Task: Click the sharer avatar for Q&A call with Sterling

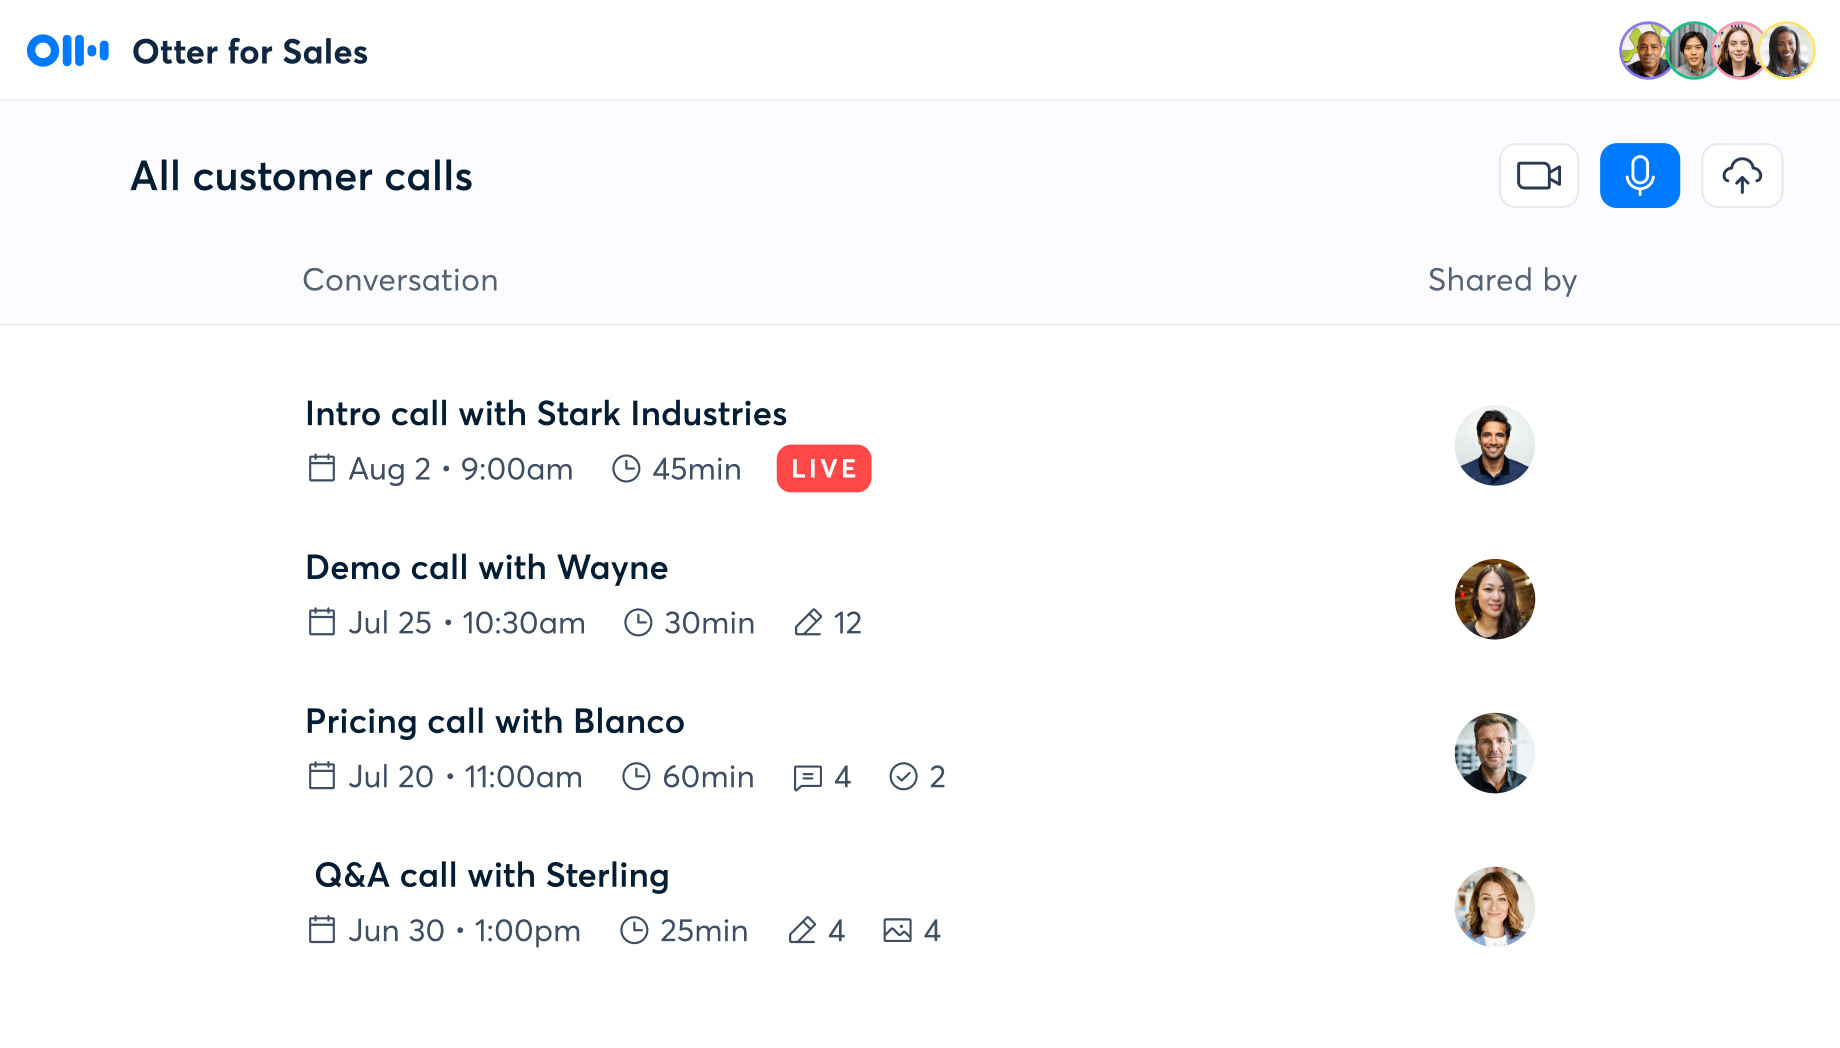Action: click(1494, 907)
